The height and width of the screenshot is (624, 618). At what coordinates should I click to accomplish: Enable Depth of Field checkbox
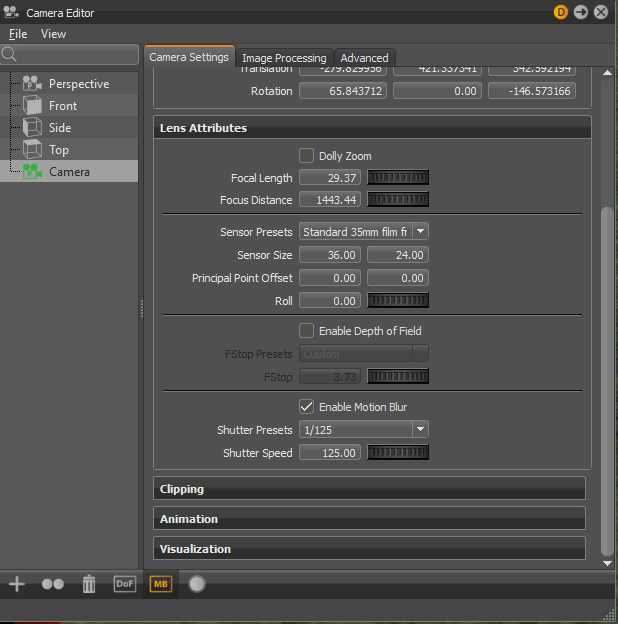tap(306, 330)
